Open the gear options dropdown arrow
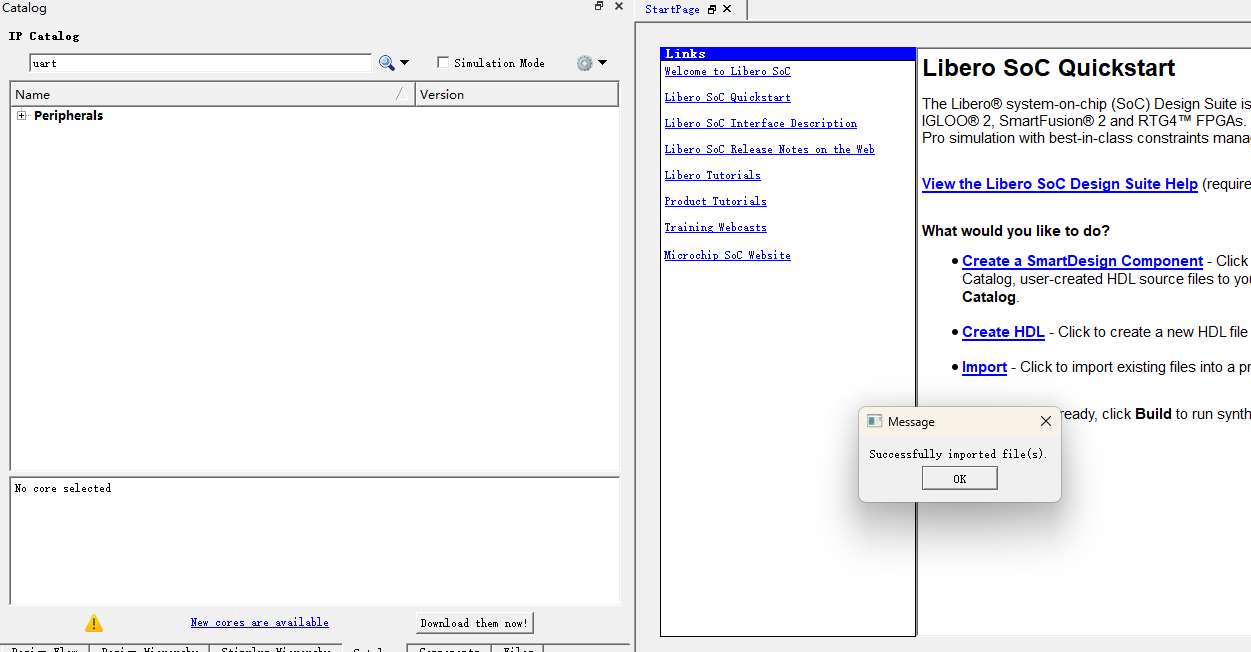Image resolution: width=1251 pixels, height=652 pixels. [602, 63]
